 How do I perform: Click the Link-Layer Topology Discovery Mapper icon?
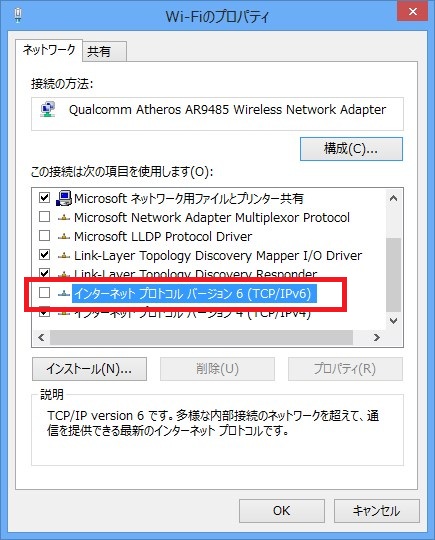tap(64, 256)
